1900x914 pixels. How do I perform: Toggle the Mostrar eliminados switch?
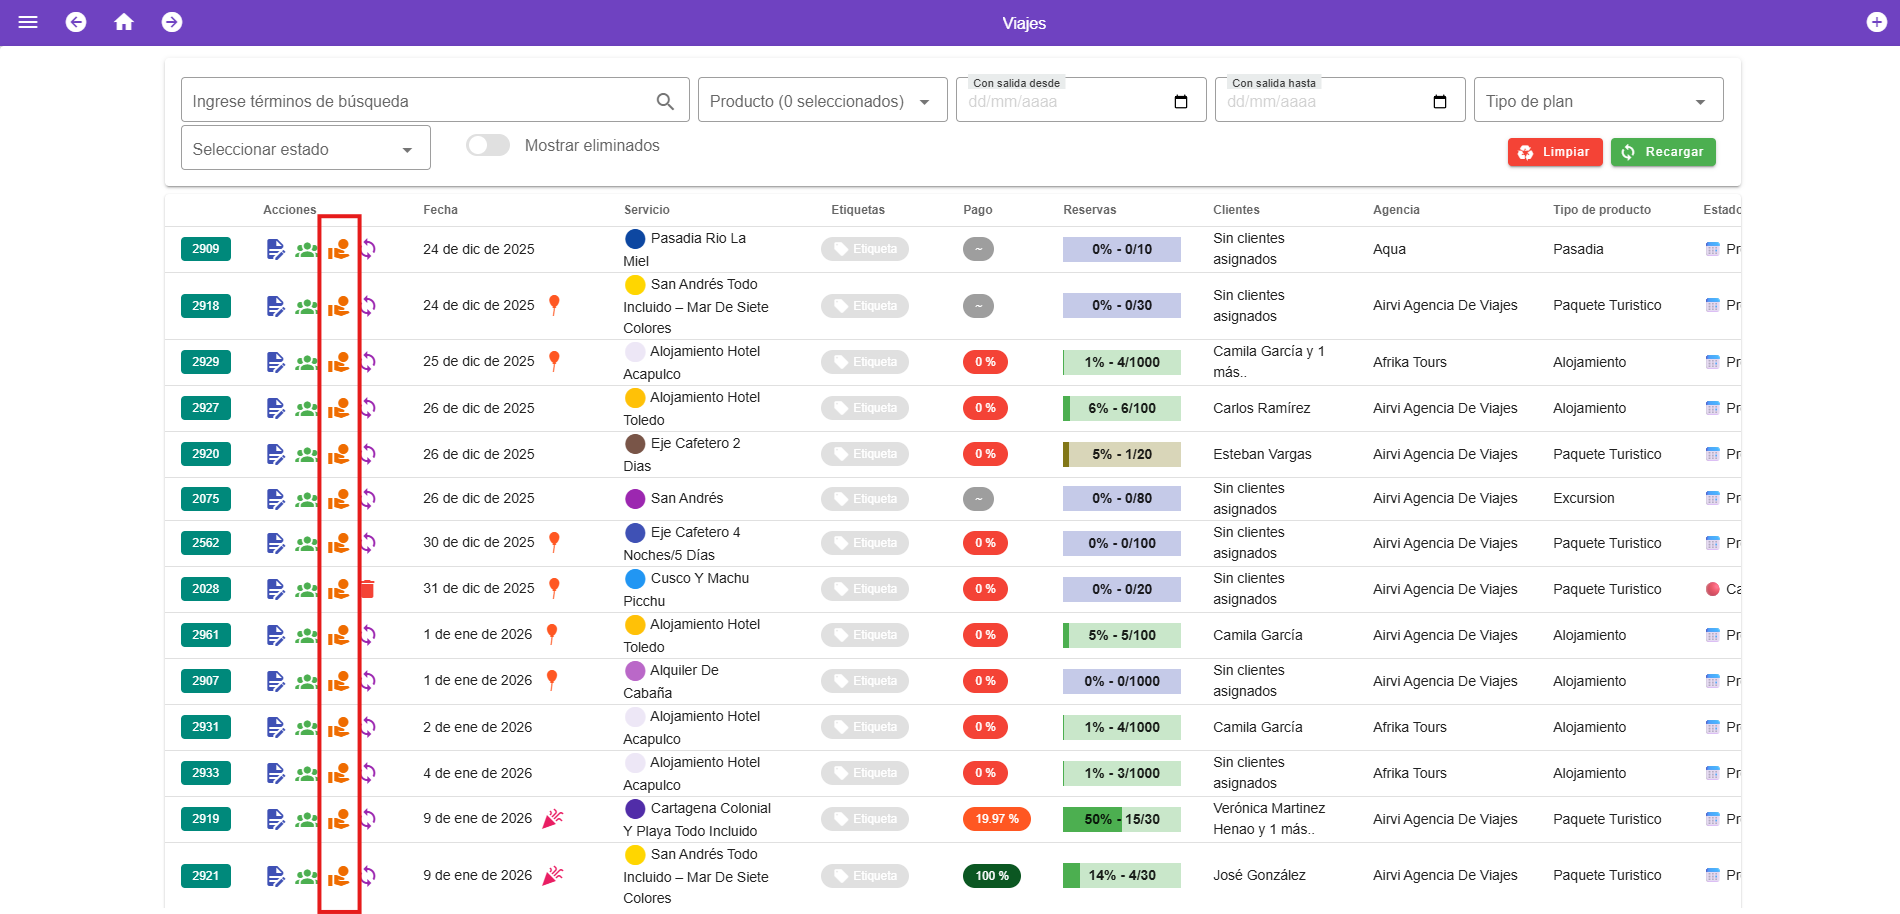488,146
